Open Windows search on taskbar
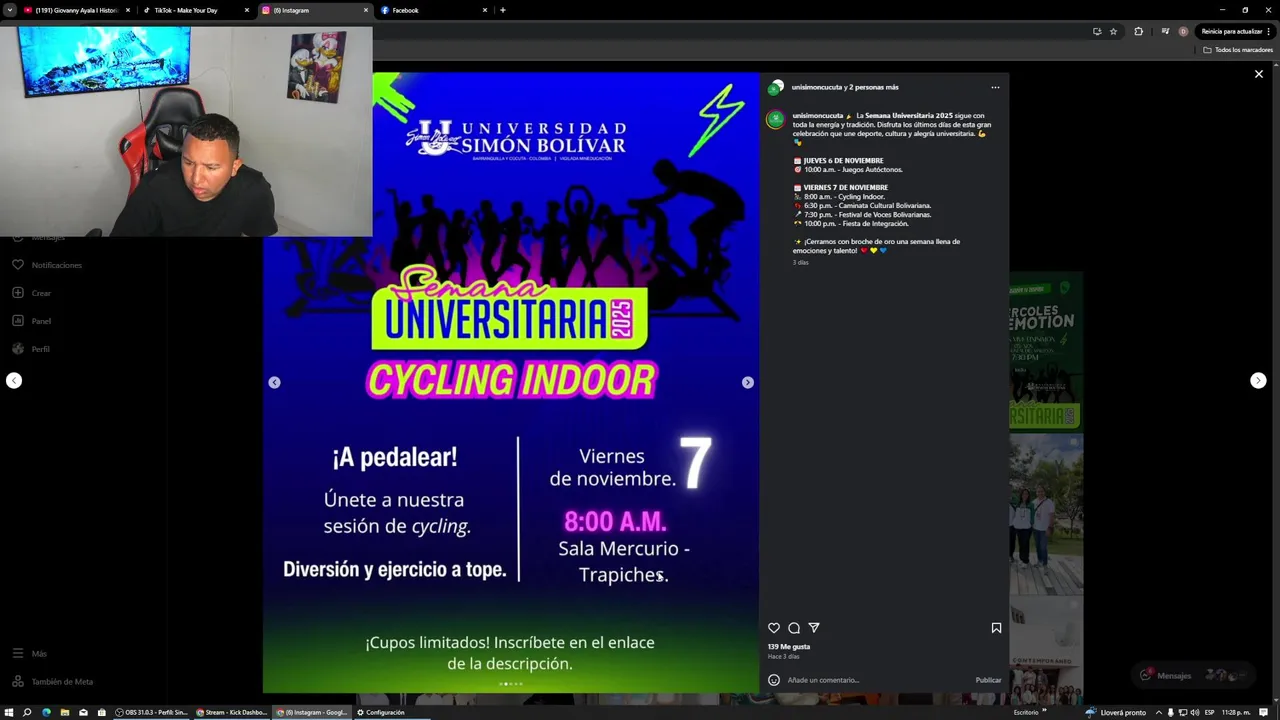The image size is (1280, 720). pyautogui.click(x=27, y=712)
